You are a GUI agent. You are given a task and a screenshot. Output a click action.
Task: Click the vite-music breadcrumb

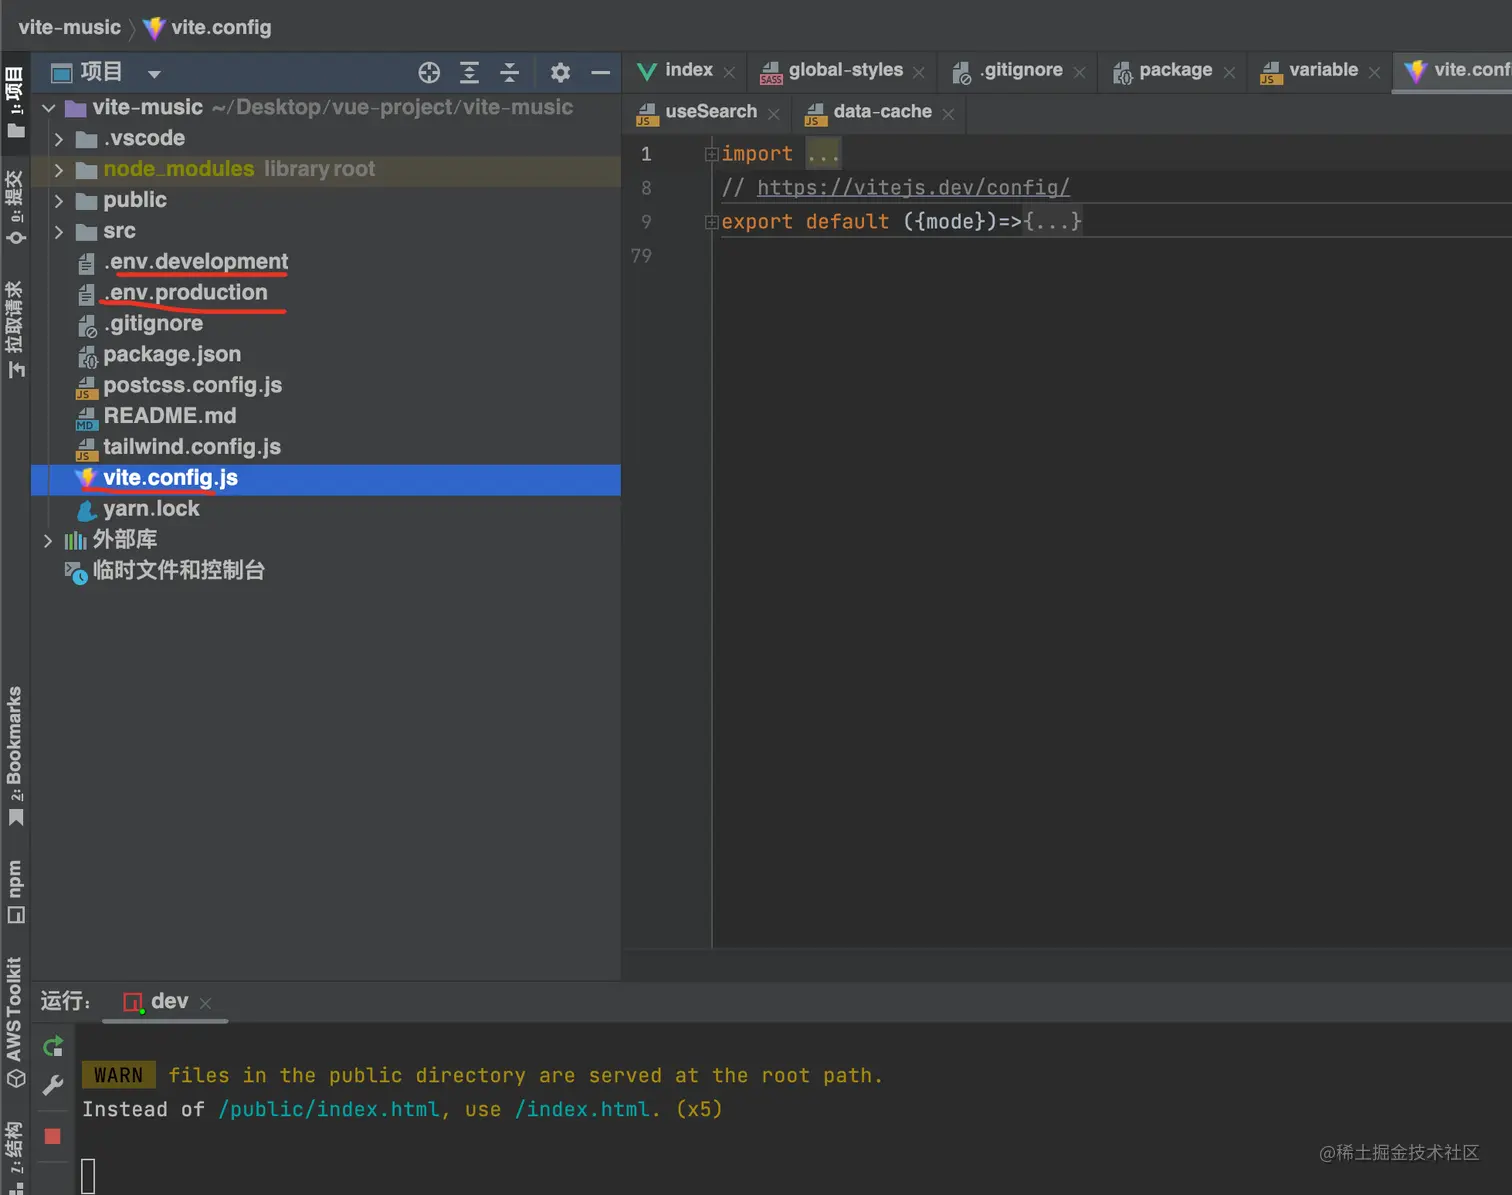(x=69, y=27)
